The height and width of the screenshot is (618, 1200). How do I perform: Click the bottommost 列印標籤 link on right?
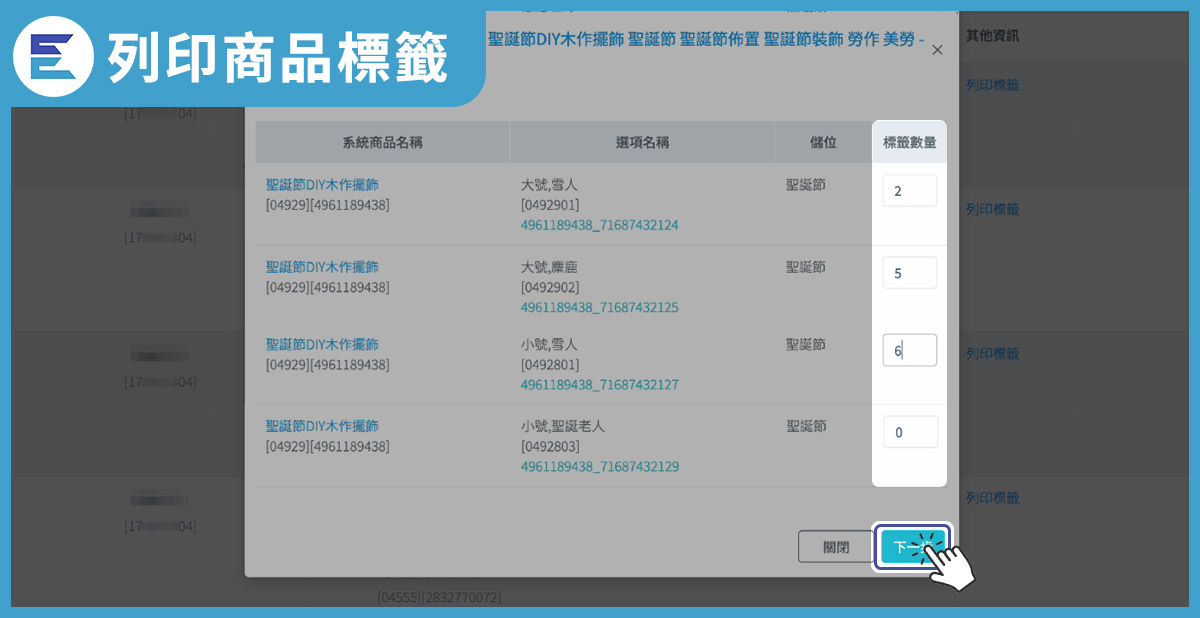992,498
